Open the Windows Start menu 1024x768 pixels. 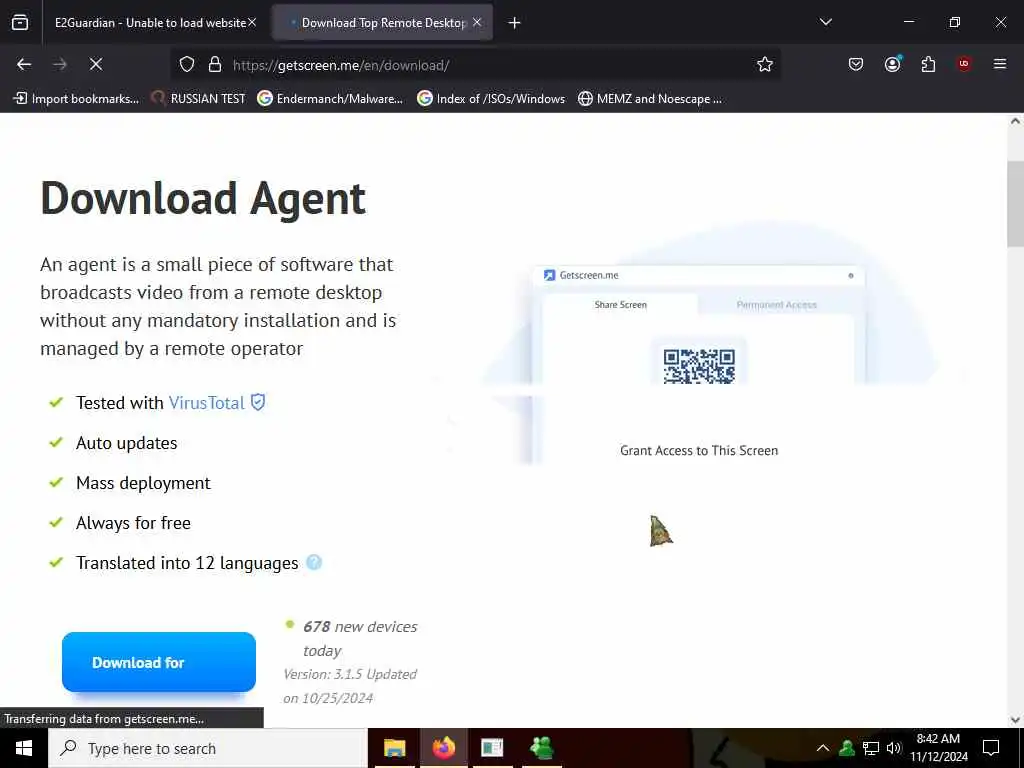(24, 748)
